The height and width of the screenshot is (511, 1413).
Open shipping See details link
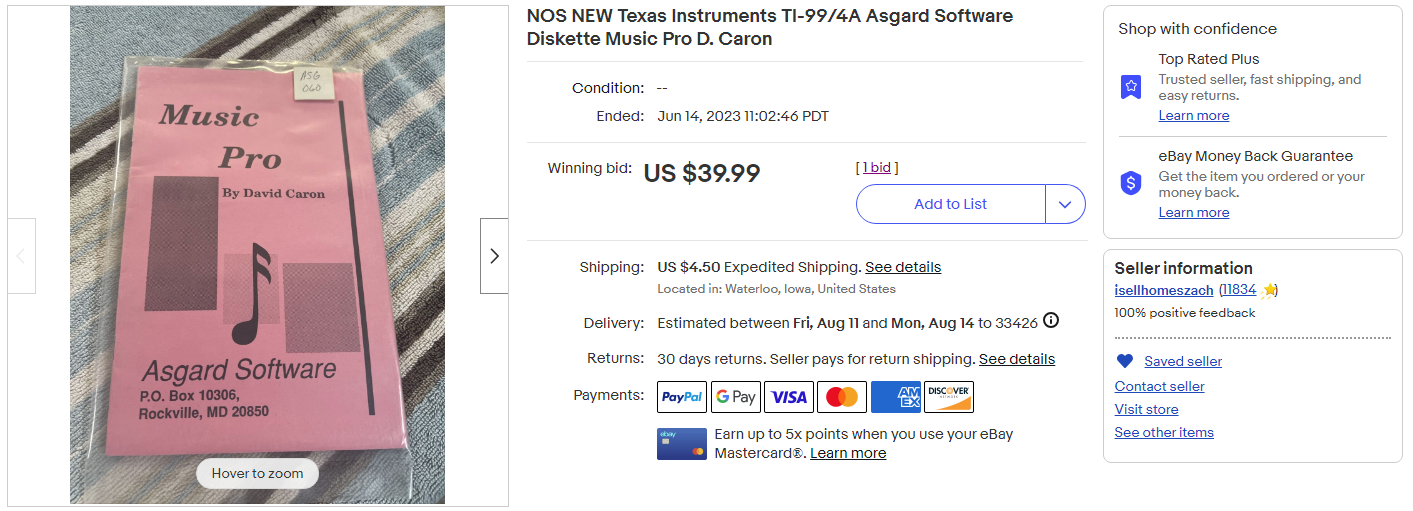(x=903, y=267)
